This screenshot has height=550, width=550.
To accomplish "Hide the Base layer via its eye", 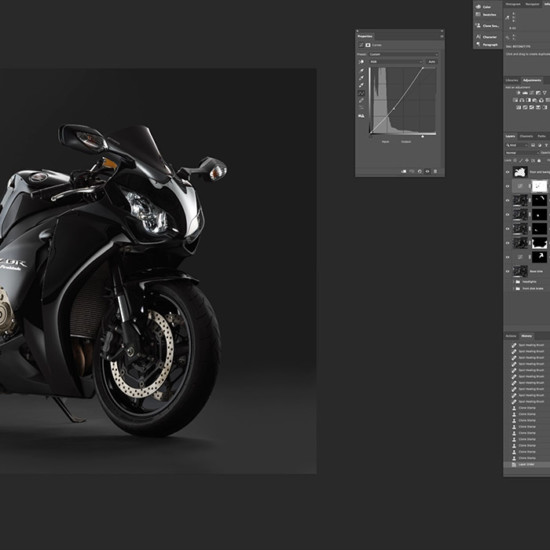I will point(508,271).
